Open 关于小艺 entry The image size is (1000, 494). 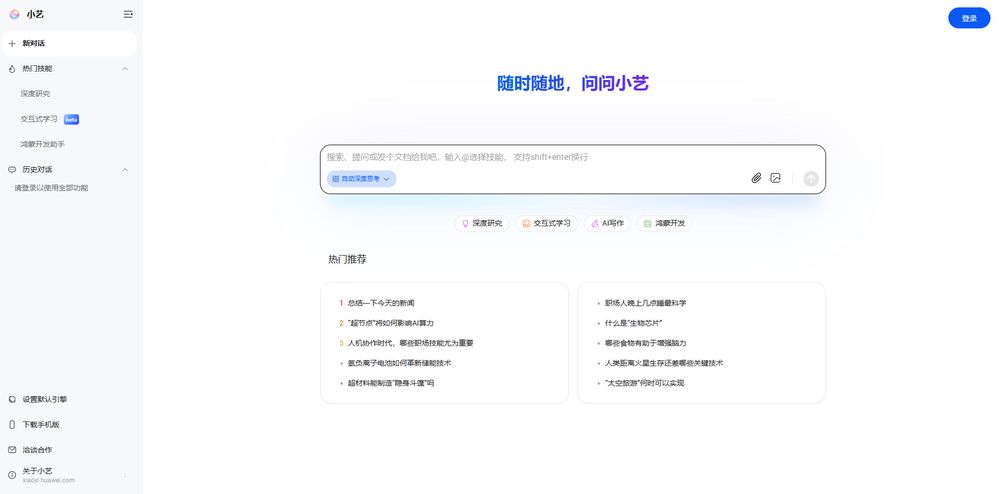click(48, 475)
